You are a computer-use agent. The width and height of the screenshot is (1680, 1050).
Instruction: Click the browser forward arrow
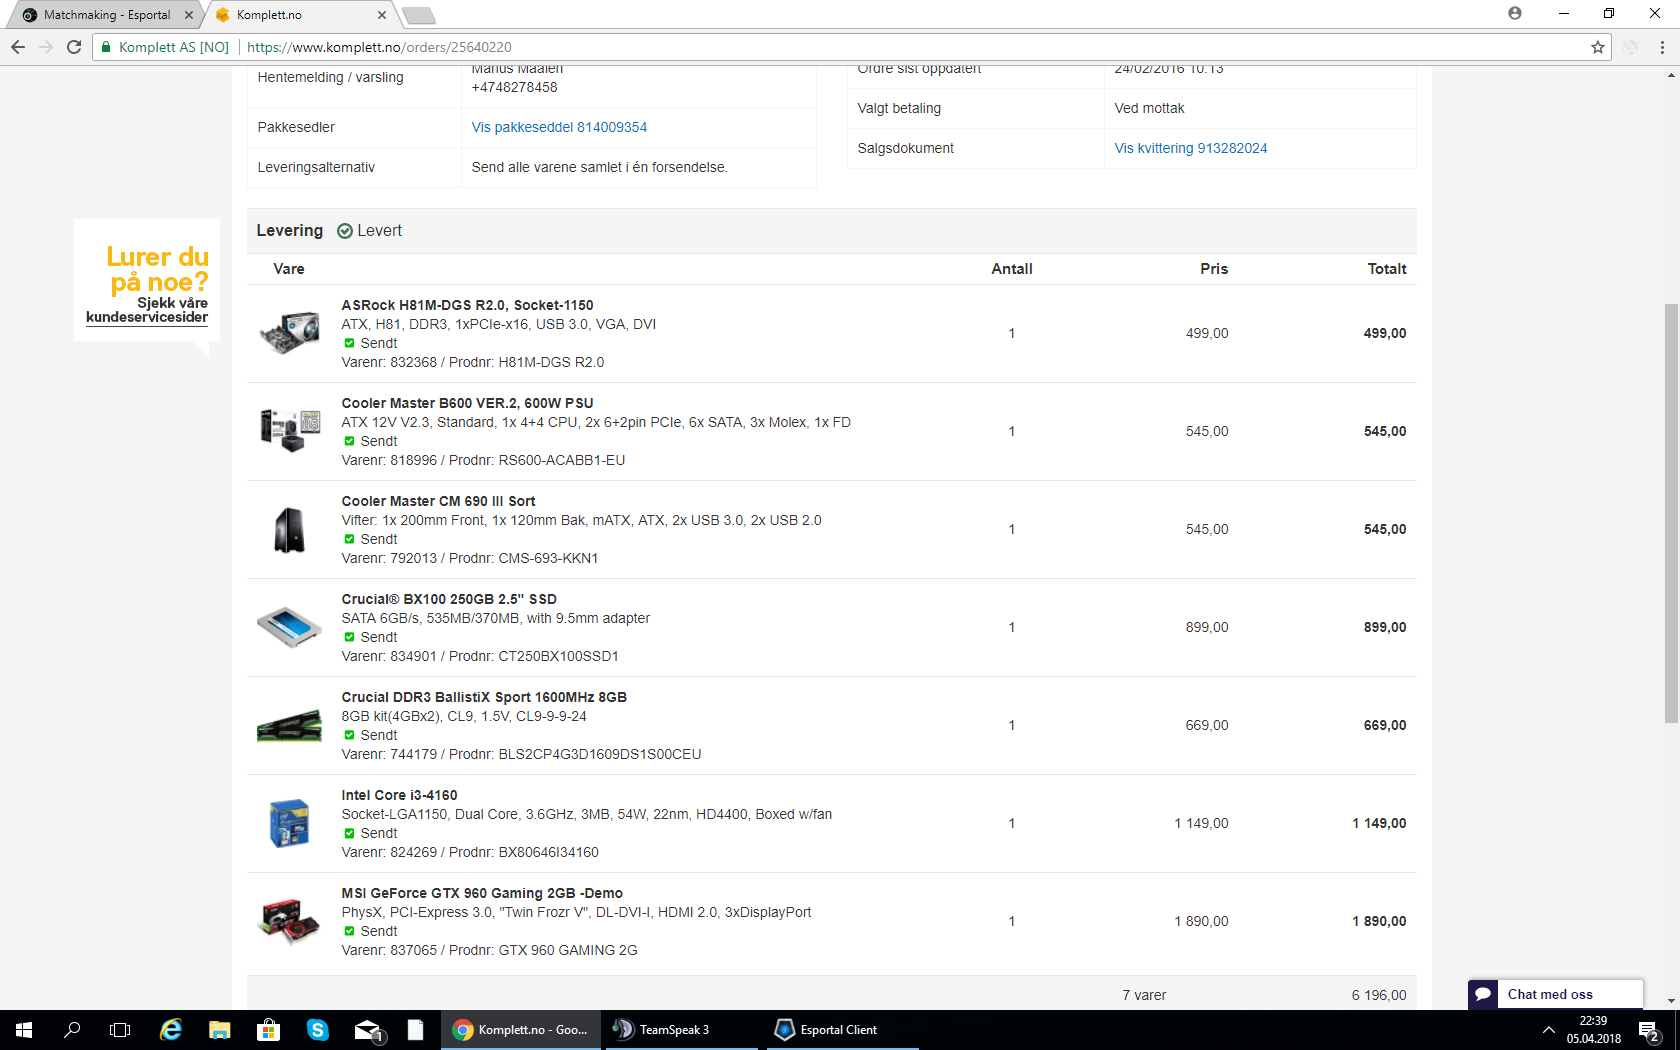point(46,47)
